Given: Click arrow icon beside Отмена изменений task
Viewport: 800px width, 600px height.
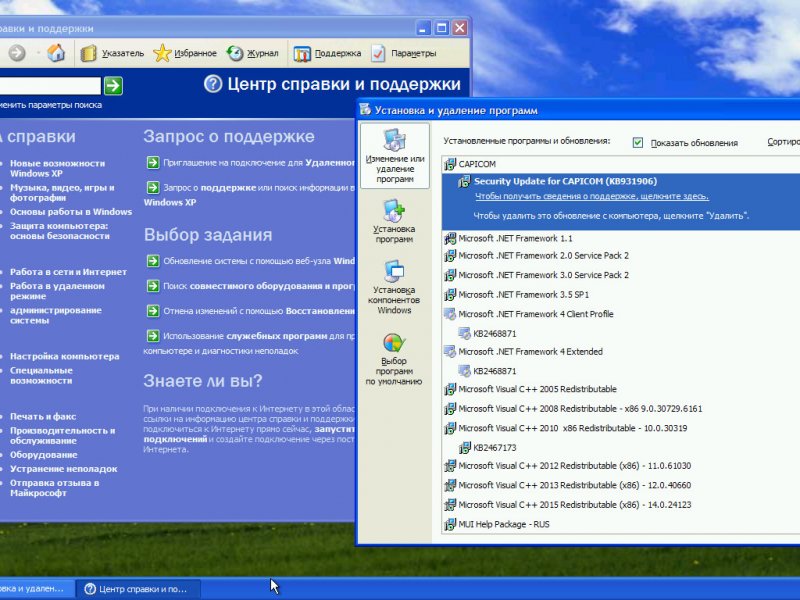Looking at the screenshot, I should (x=153, y=311).
